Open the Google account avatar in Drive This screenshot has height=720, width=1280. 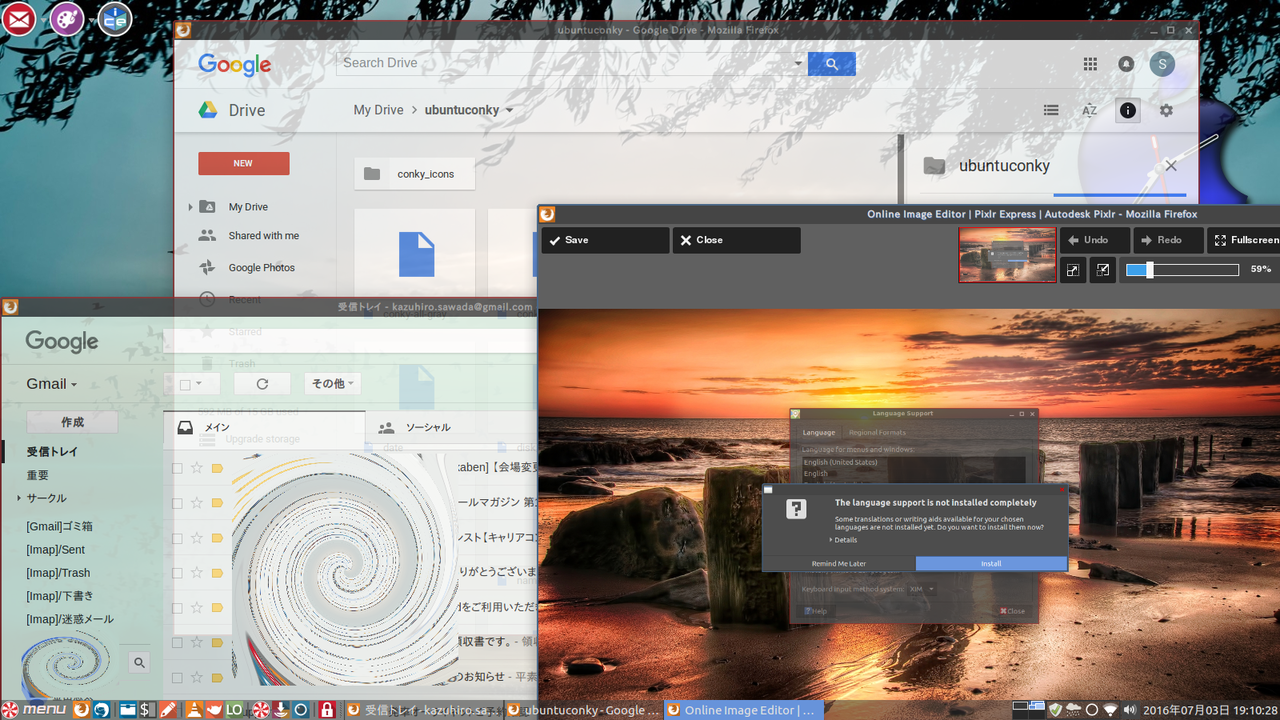pos(1162,64)
